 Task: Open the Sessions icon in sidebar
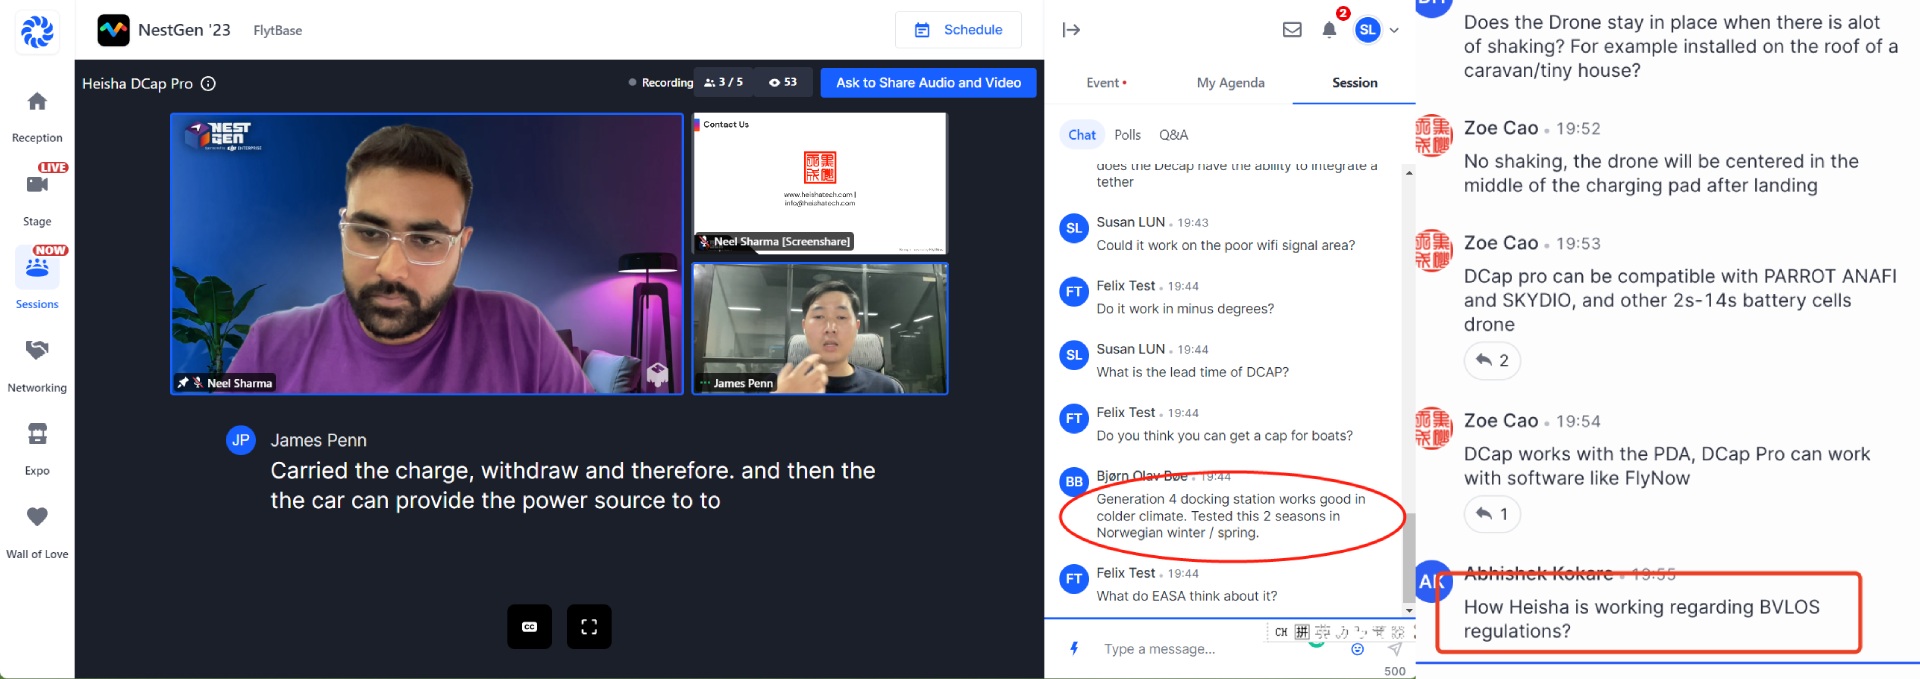coord(37,268)
